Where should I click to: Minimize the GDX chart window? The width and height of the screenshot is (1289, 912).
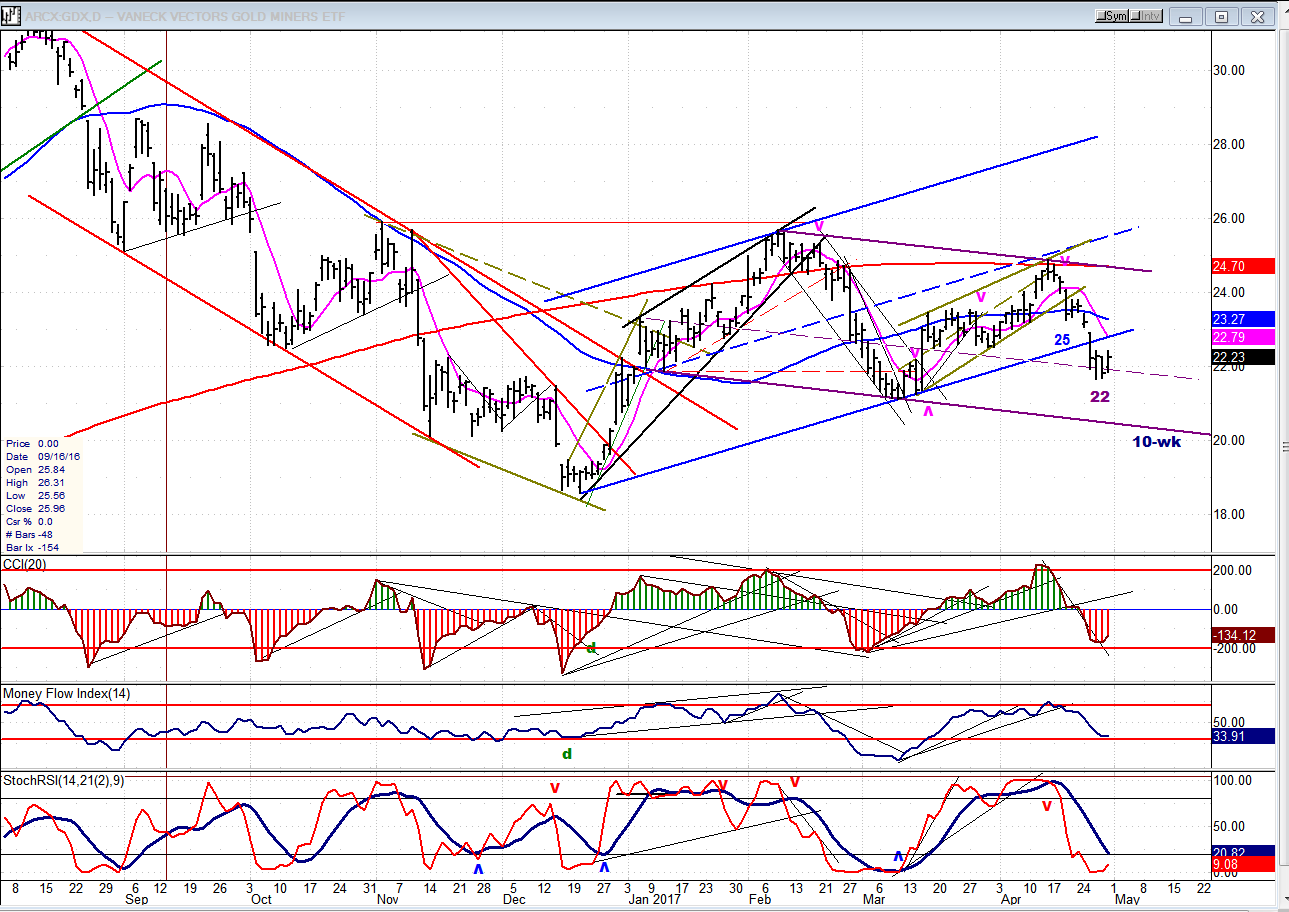[1187, 16]
